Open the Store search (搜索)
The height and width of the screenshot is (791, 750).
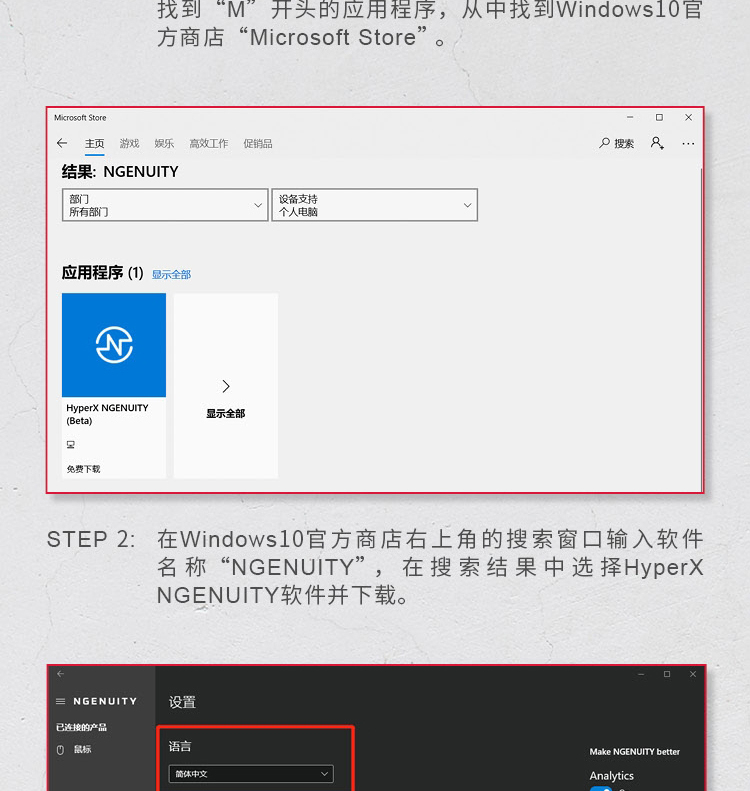tap(616, 143)
